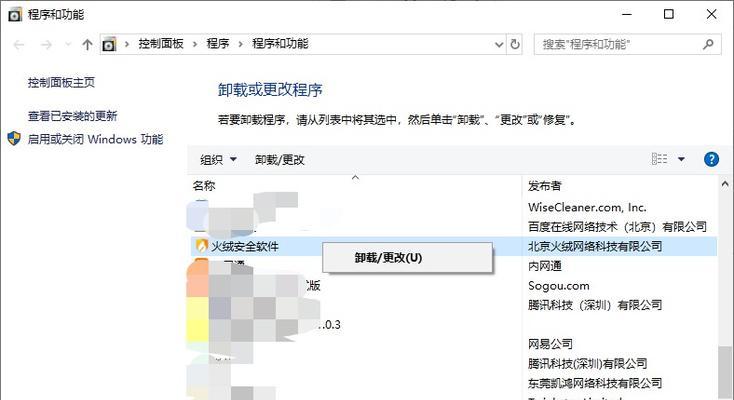
Task: Choose 卸载/更改(U) from context menu
Action: [407, 258]
